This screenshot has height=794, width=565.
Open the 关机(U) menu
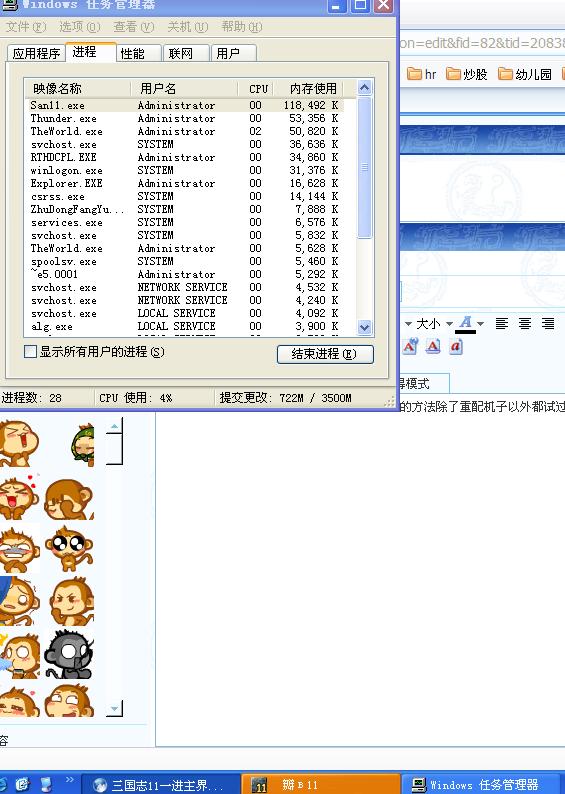187,26
